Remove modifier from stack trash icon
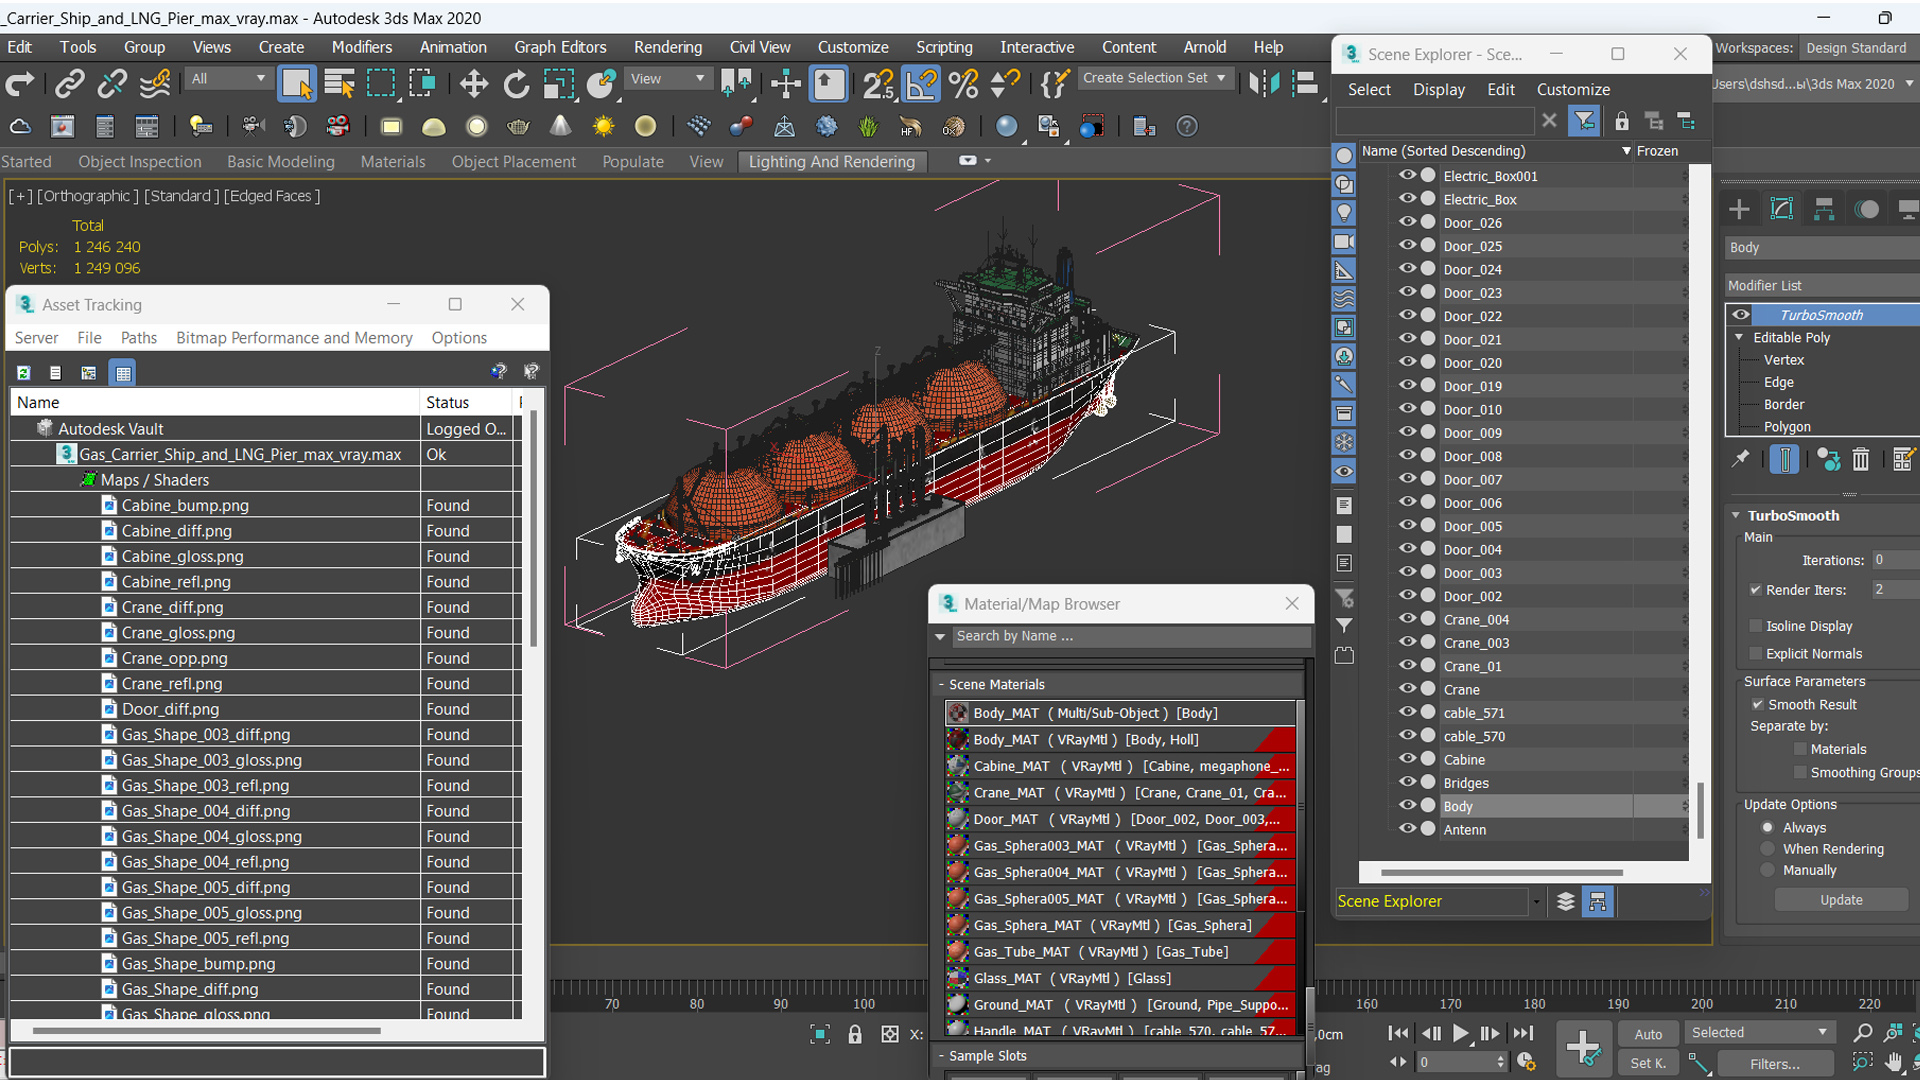The width and height of the screenshot is (1920, 1080). click(x=1860, y=459)
